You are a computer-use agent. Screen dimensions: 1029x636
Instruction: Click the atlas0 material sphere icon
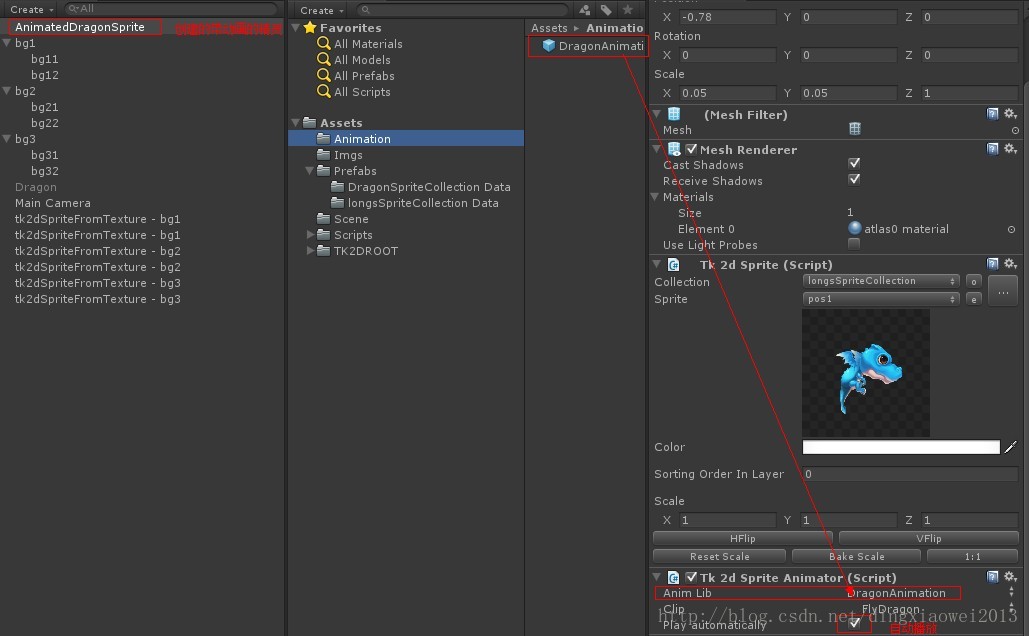[x=854, y=228]
